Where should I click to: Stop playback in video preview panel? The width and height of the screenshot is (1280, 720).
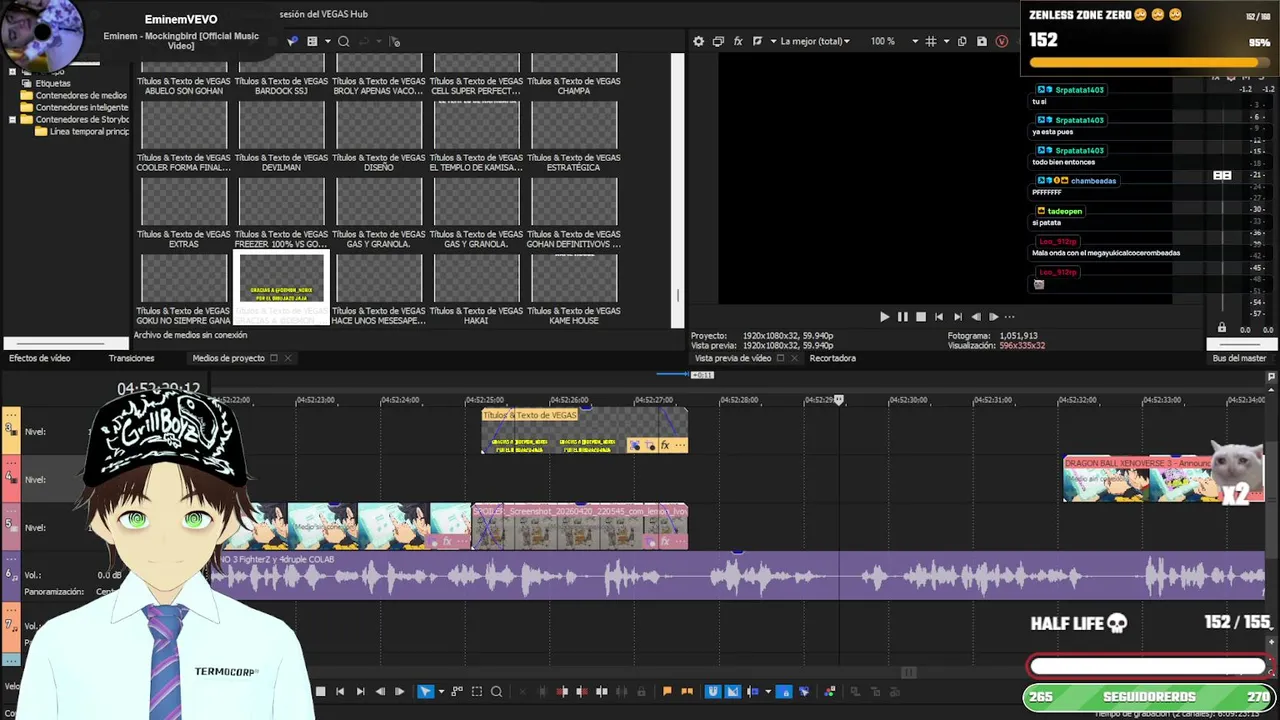pyautogui.click(x=921, y=317)
